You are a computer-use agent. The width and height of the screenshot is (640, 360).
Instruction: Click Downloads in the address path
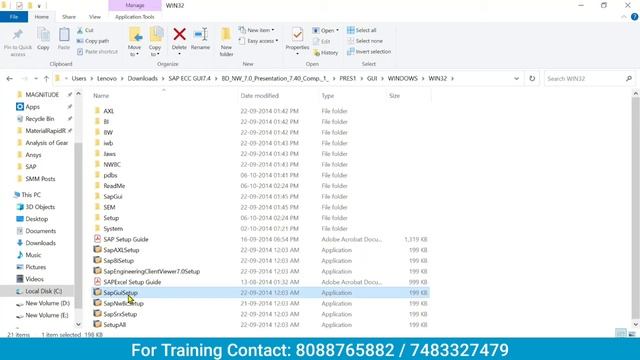[142, 78]
